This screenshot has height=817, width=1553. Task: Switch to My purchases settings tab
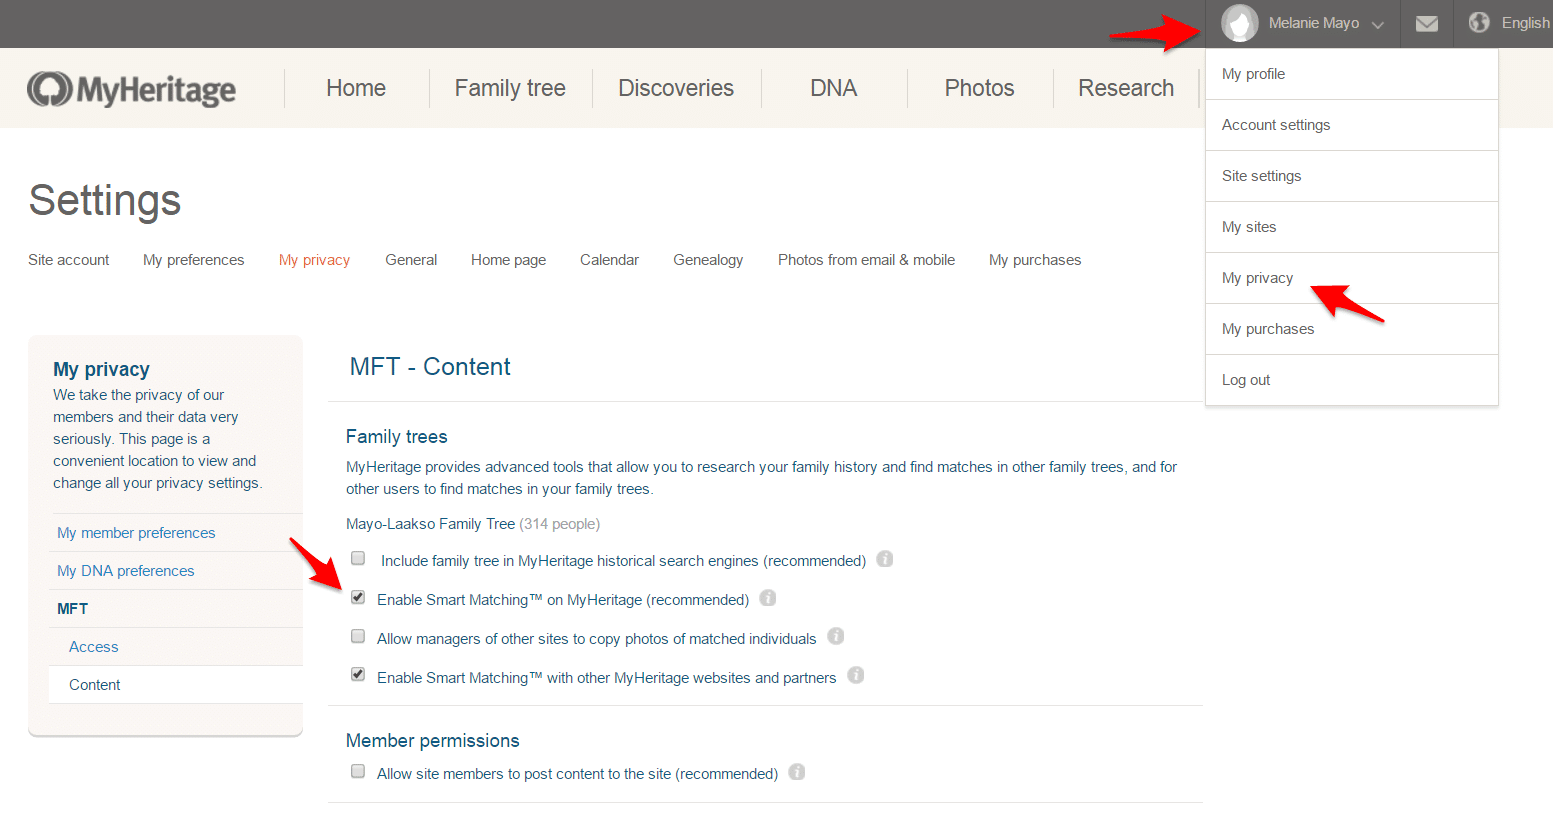point(1035,260)
